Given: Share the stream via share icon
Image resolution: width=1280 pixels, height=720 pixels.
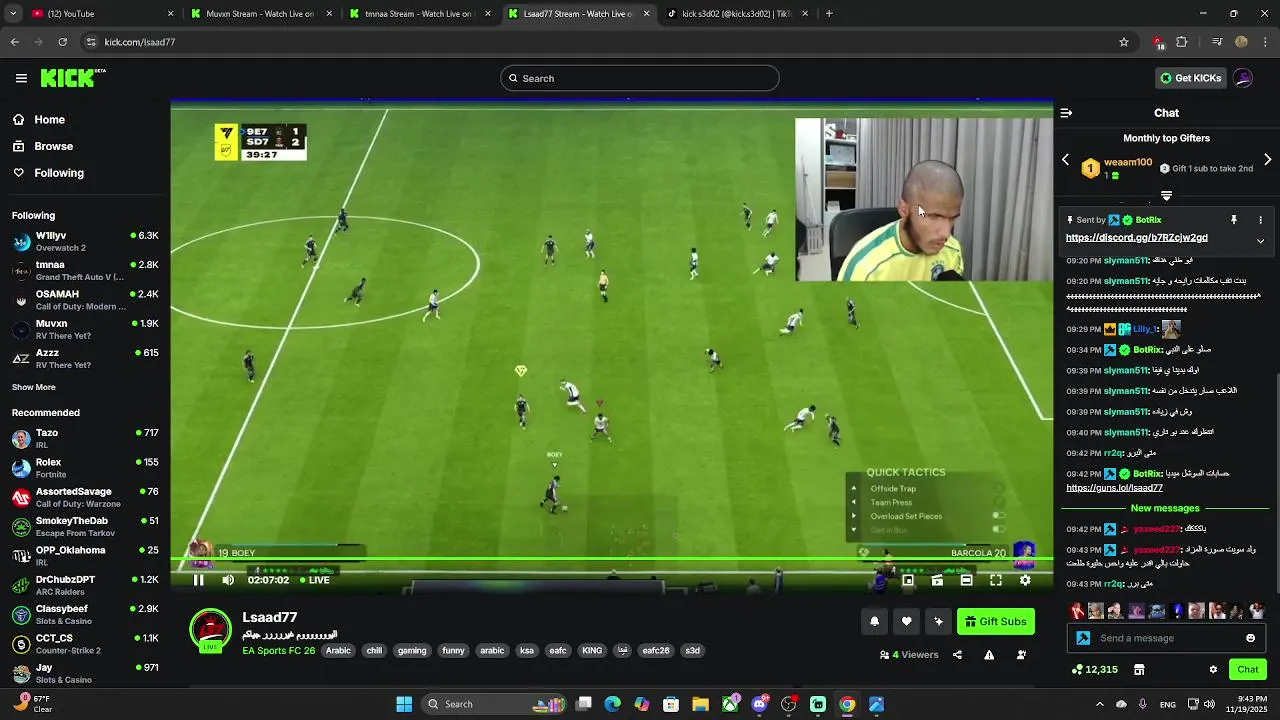Looking at the screenshot, I should click(957, 655).
